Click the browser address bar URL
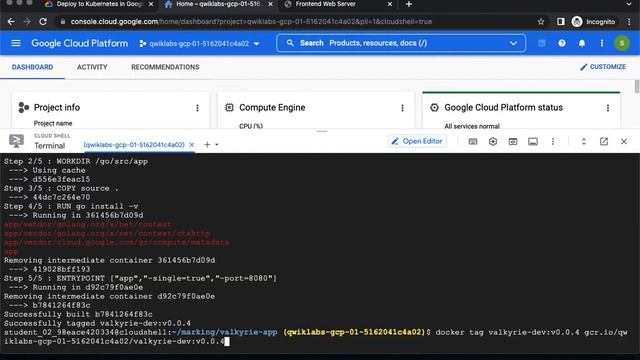This screenshot has height=360, width=640. (251, 22)
